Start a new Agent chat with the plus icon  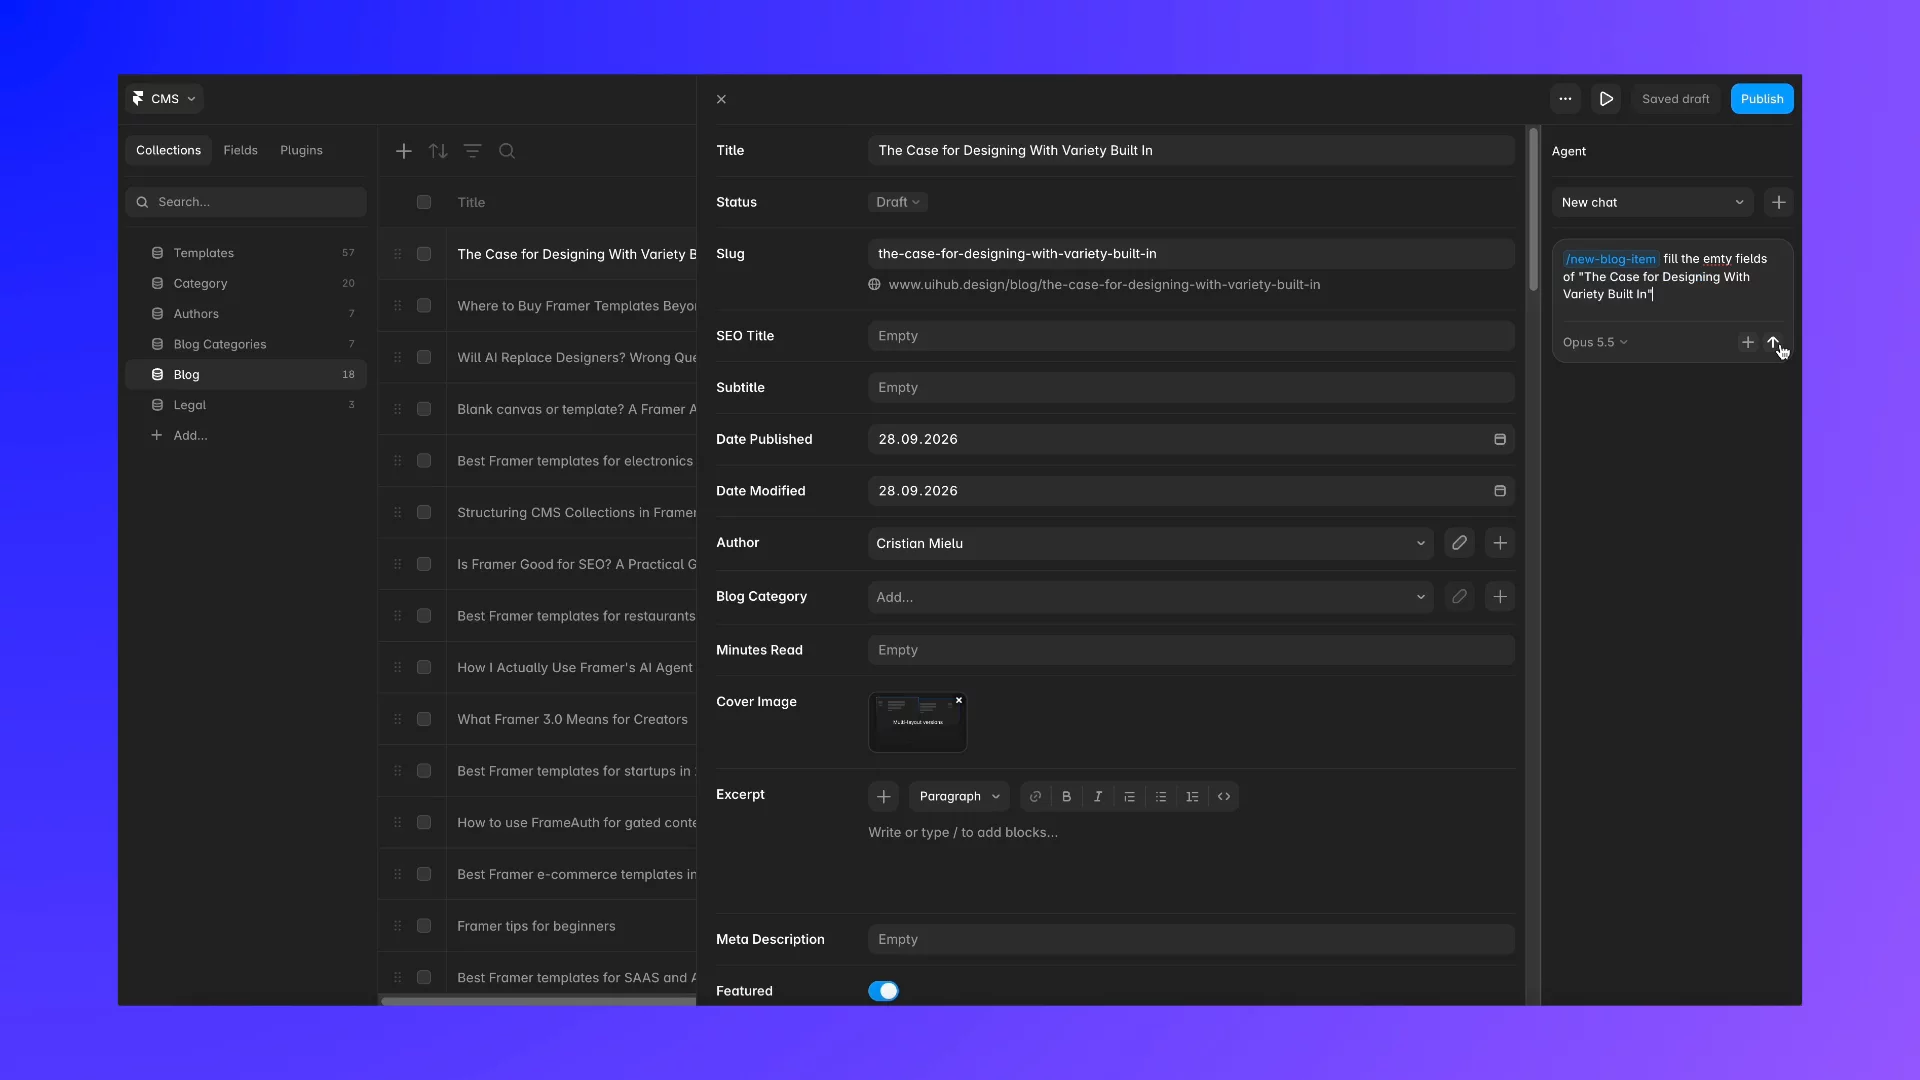pos(1779,202)
